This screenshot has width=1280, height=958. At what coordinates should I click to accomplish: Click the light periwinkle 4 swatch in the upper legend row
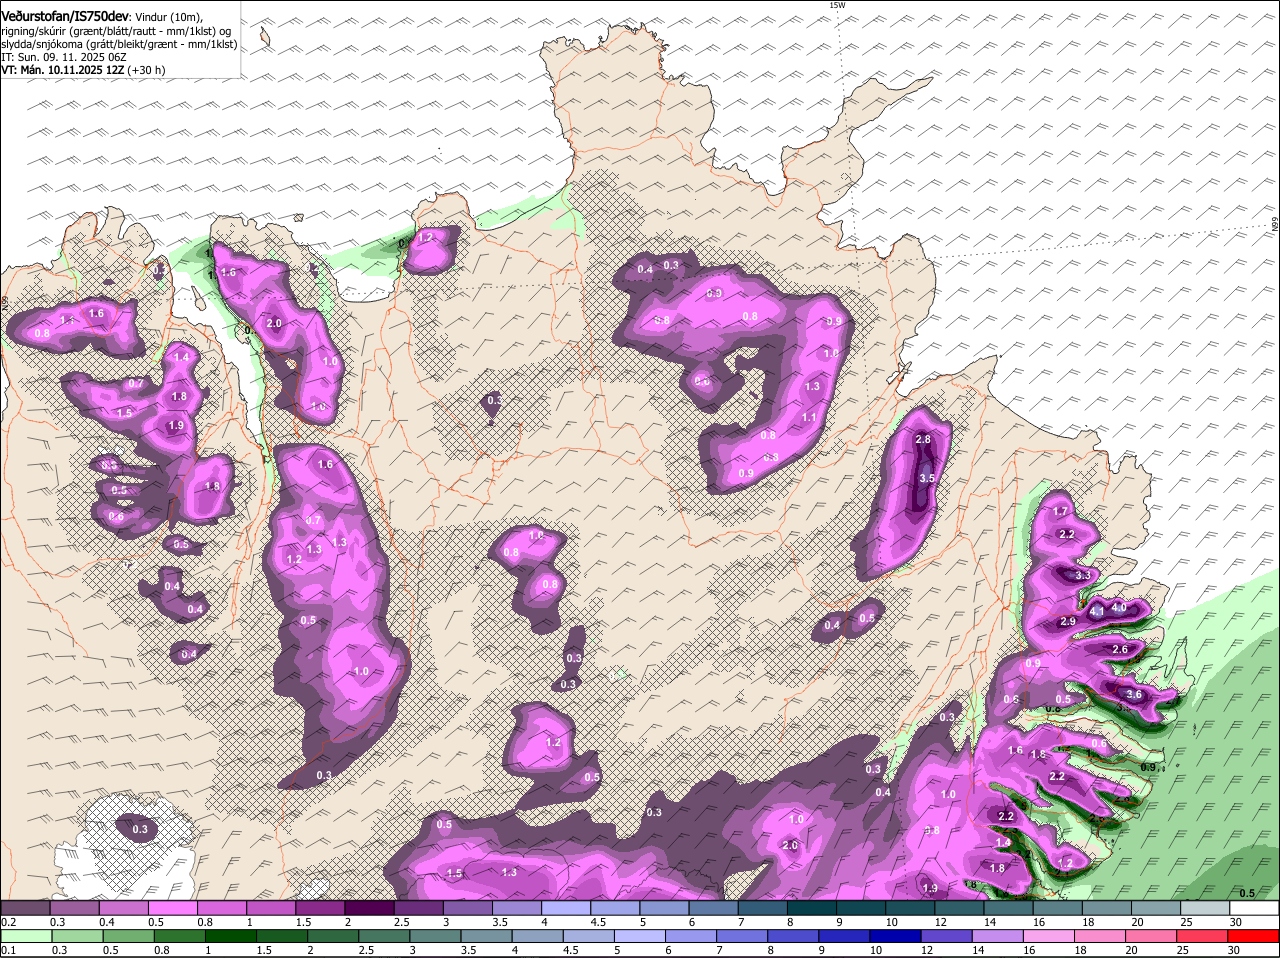coord(568,908)
